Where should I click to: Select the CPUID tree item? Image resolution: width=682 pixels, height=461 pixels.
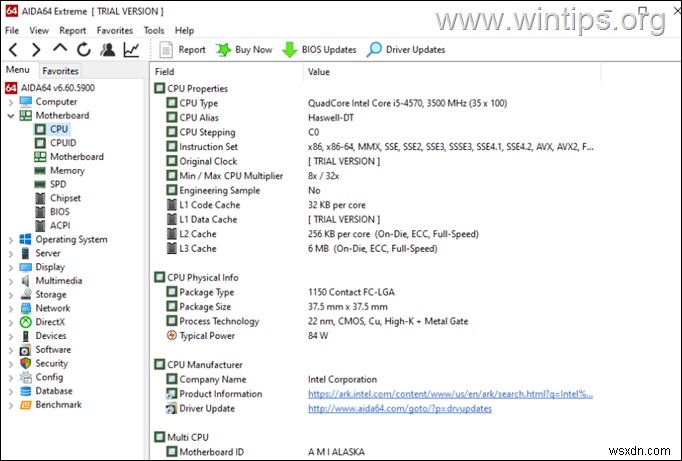pos(63,143)
